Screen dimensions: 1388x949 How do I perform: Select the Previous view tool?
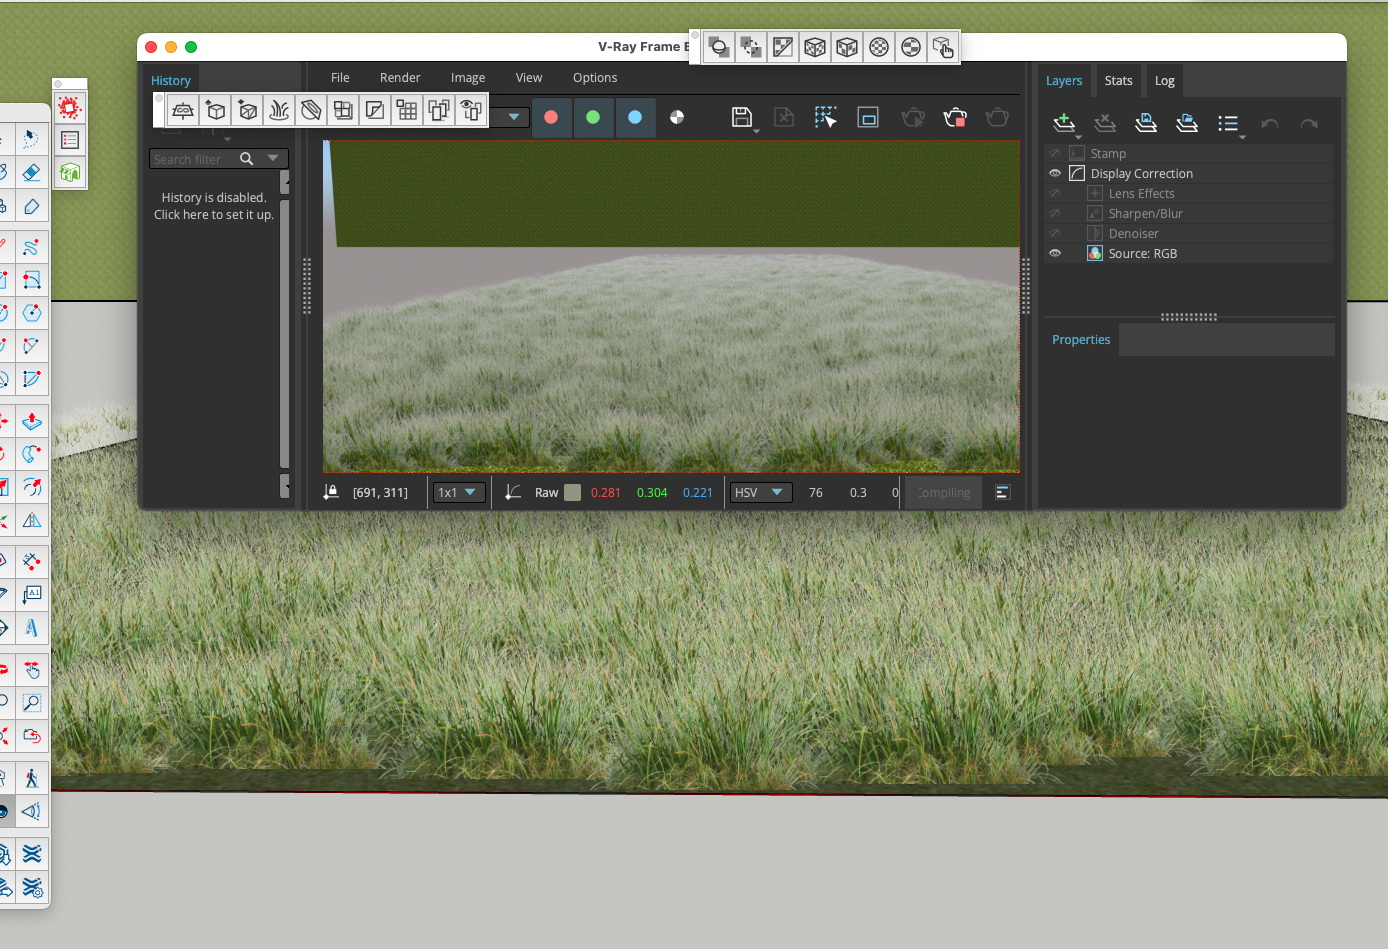point(32,736)
